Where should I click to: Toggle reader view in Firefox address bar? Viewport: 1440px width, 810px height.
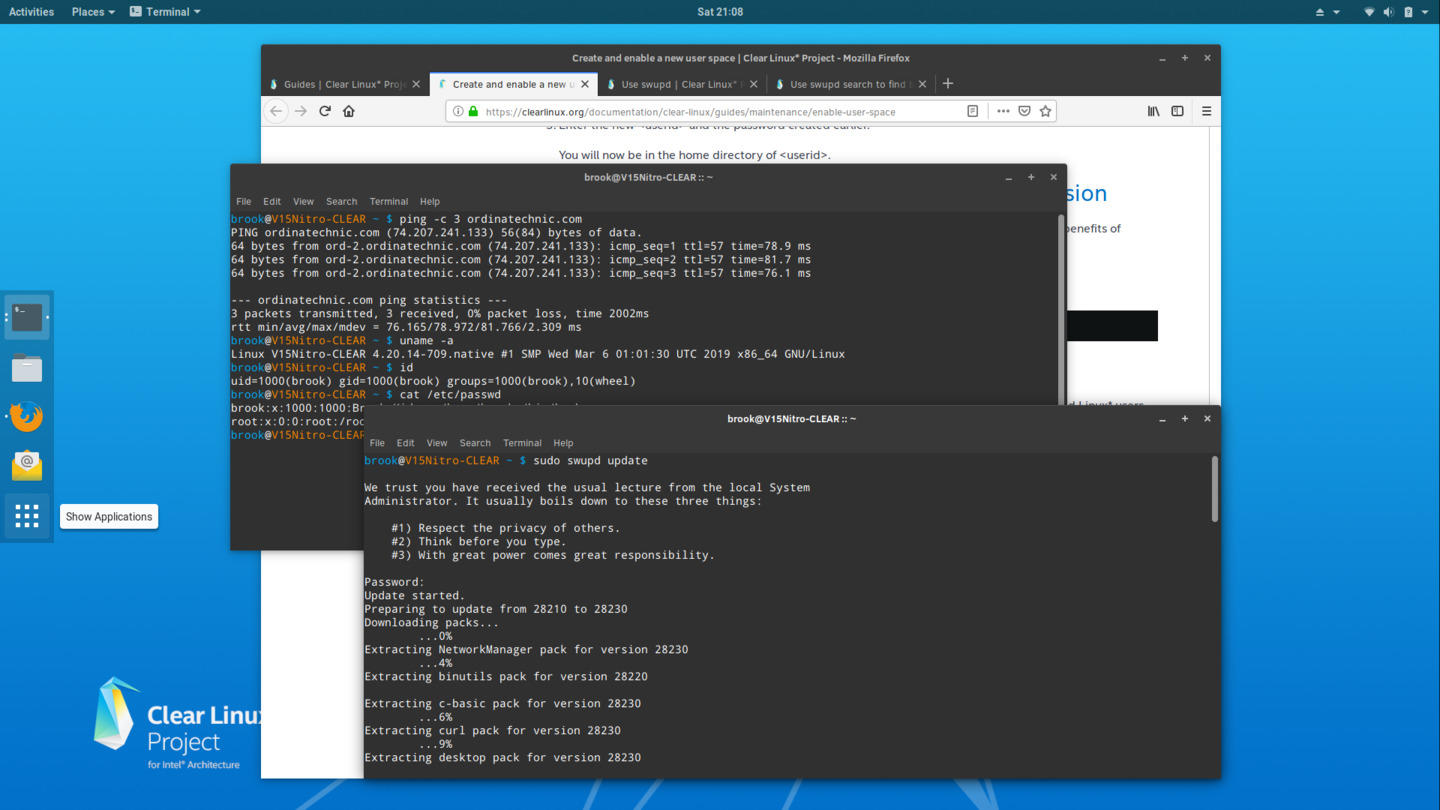coord(972,111)
